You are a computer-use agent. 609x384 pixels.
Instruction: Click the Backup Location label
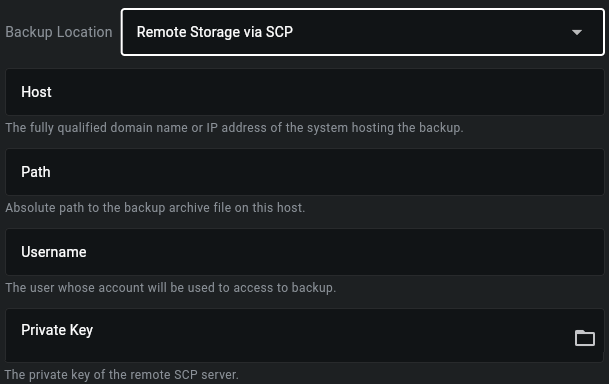pyautogui.click(x=59, y=32)
